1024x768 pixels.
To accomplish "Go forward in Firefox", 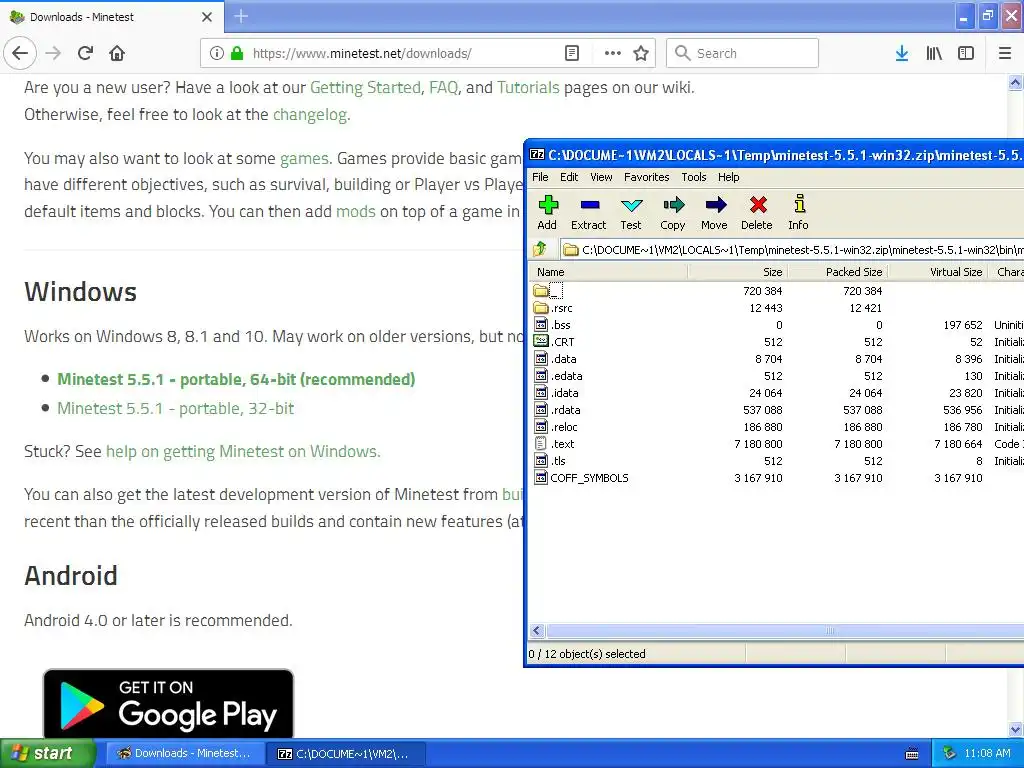I will (53, 53).
